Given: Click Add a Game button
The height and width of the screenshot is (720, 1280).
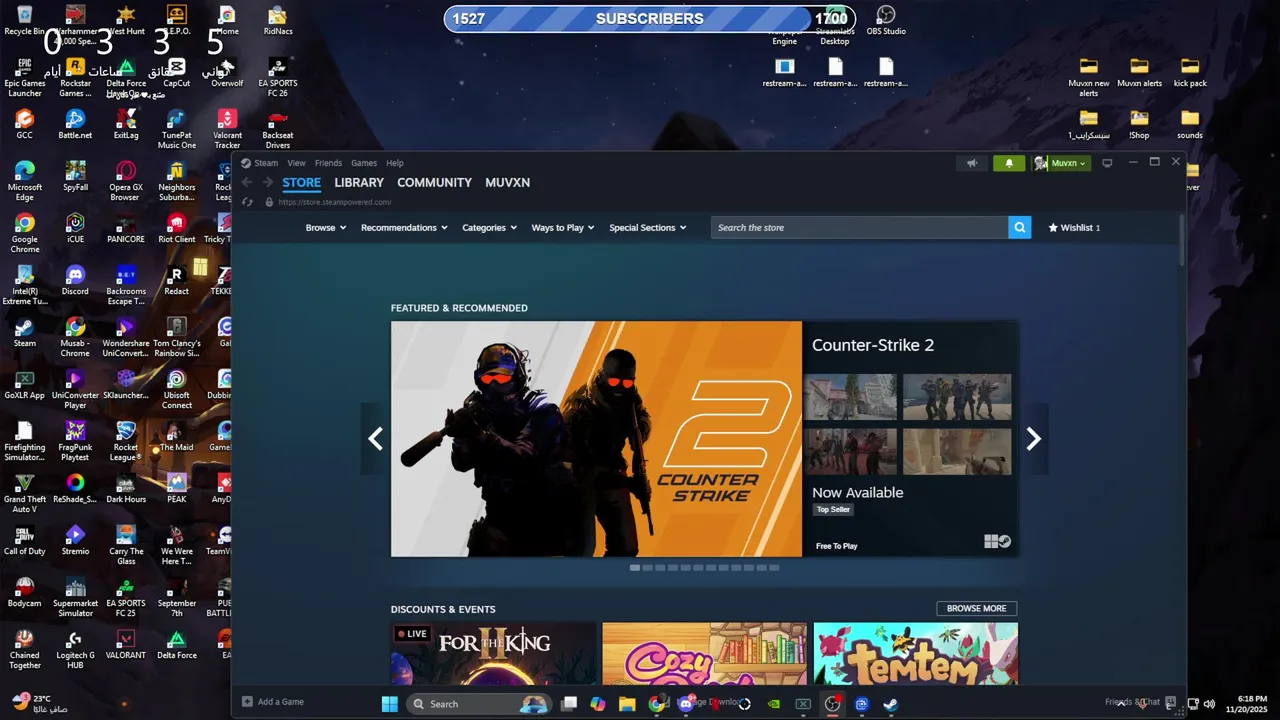Looking at the screenshot, I should (x=273, y=702).
